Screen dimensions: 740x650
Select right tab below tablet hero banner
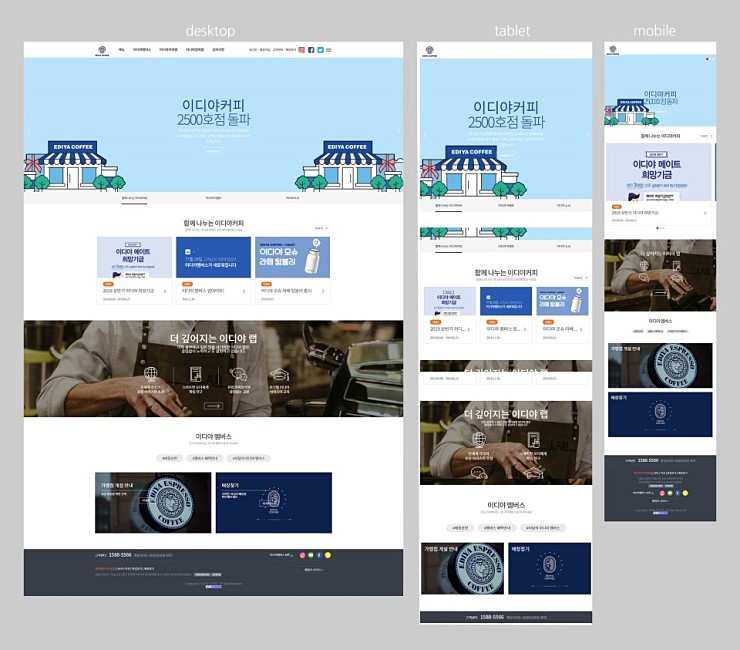tap(563, 206)
